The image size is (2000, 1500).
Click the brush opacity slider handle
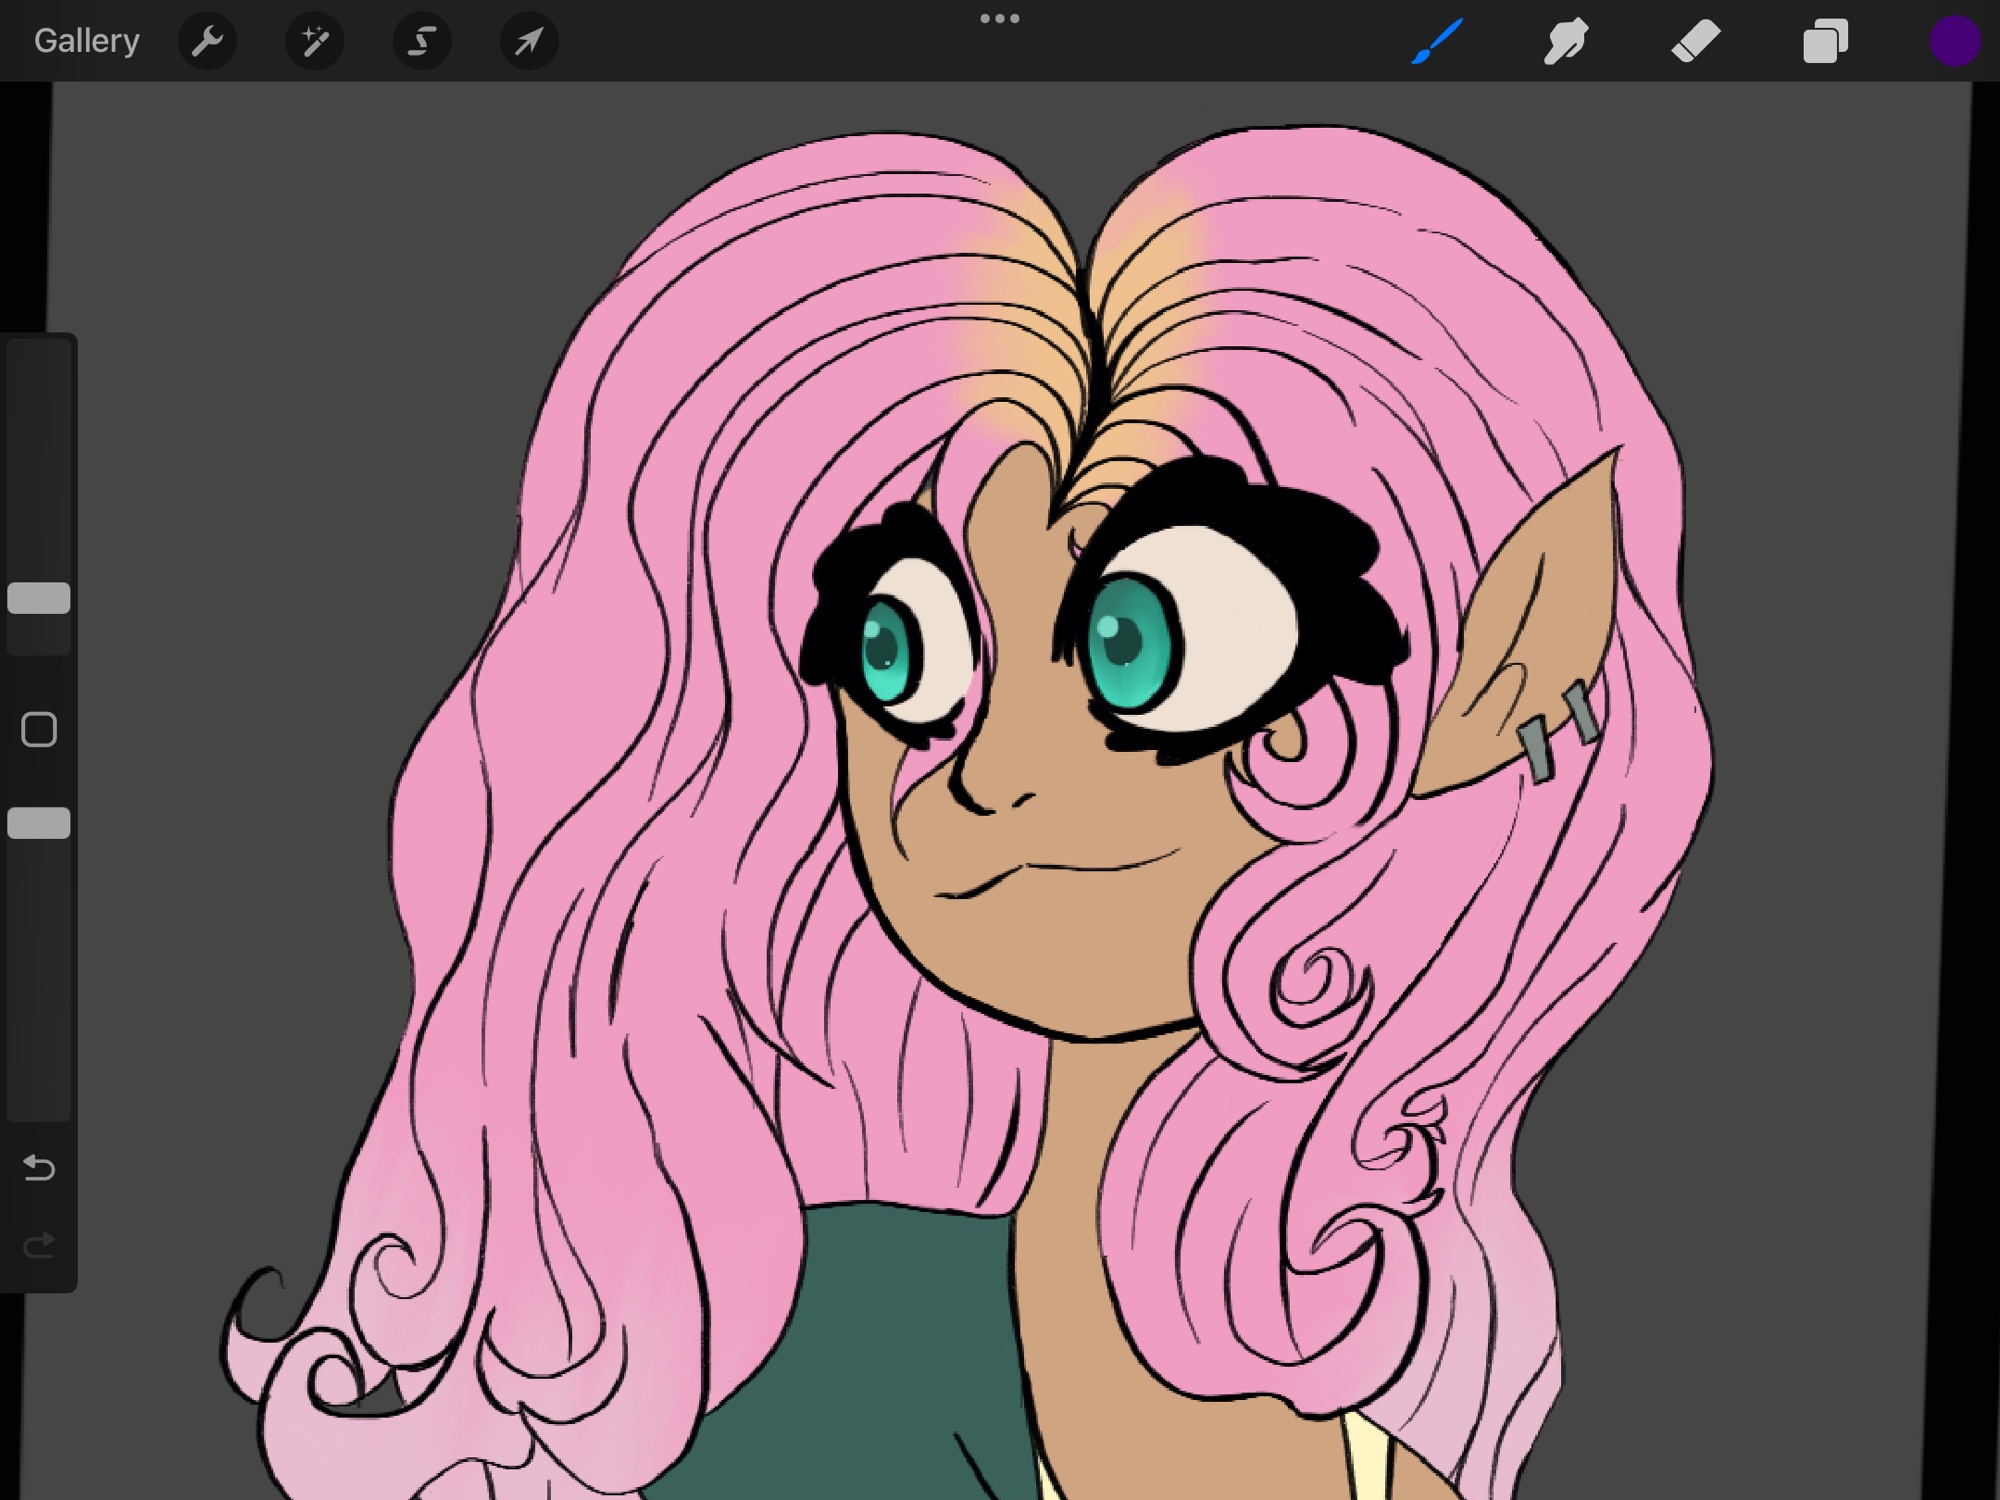39,823
